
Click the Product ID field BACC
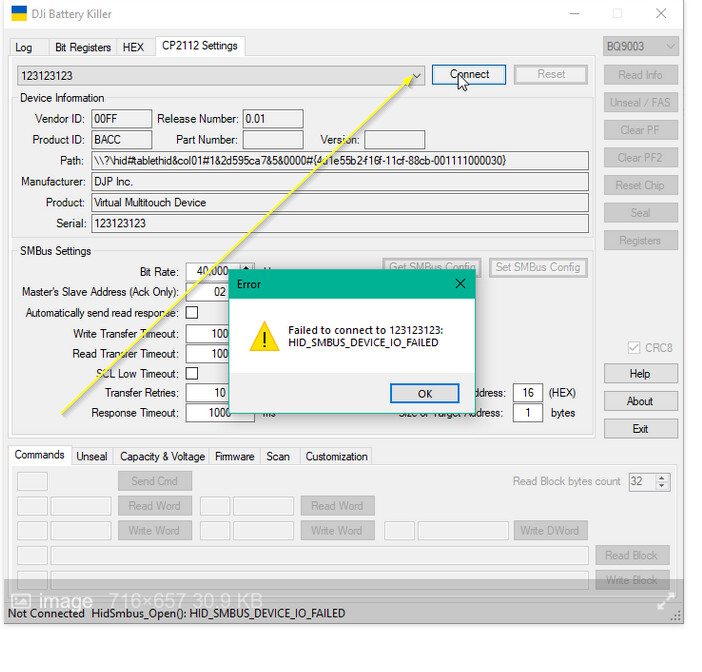(x=122, y=140)
